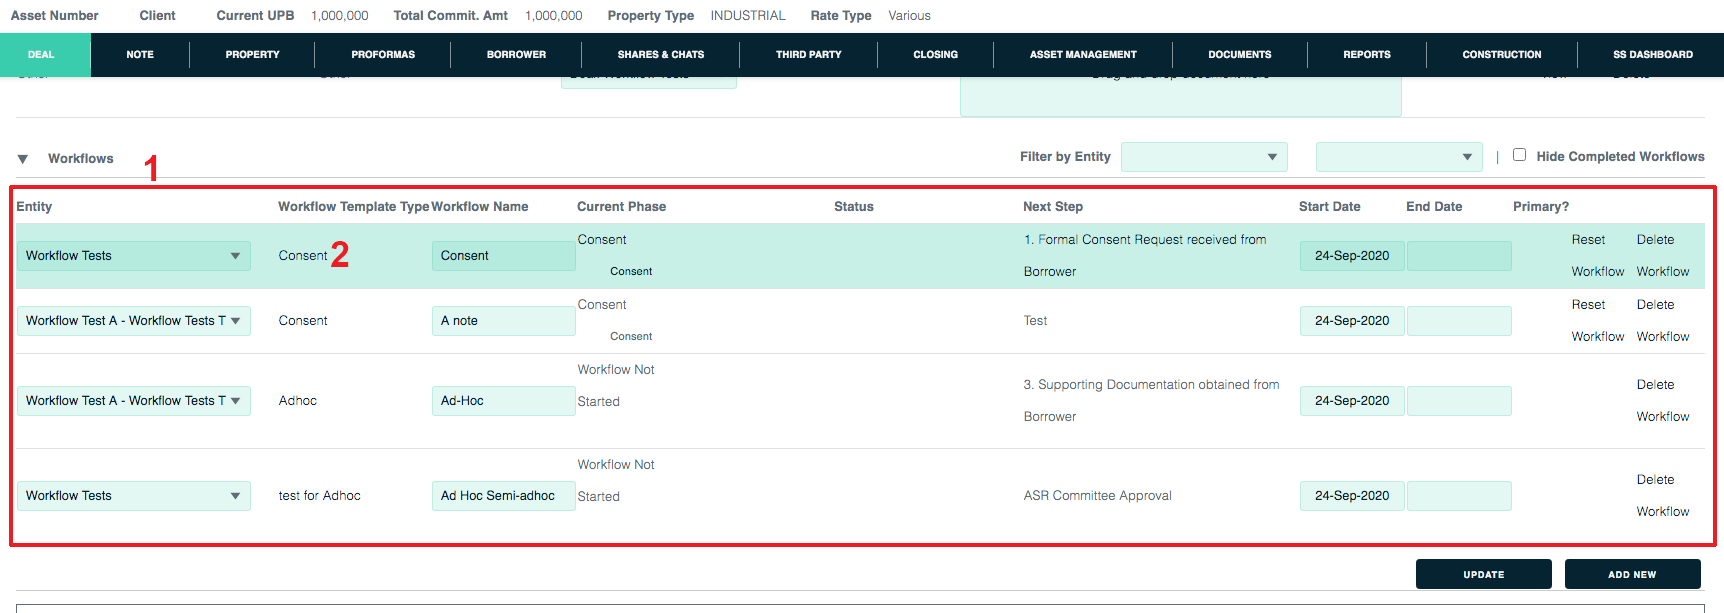This screenshot has width=1724, height=613.
Task: Open the PROPERTY tab
Action: click(x=252, y=55)
